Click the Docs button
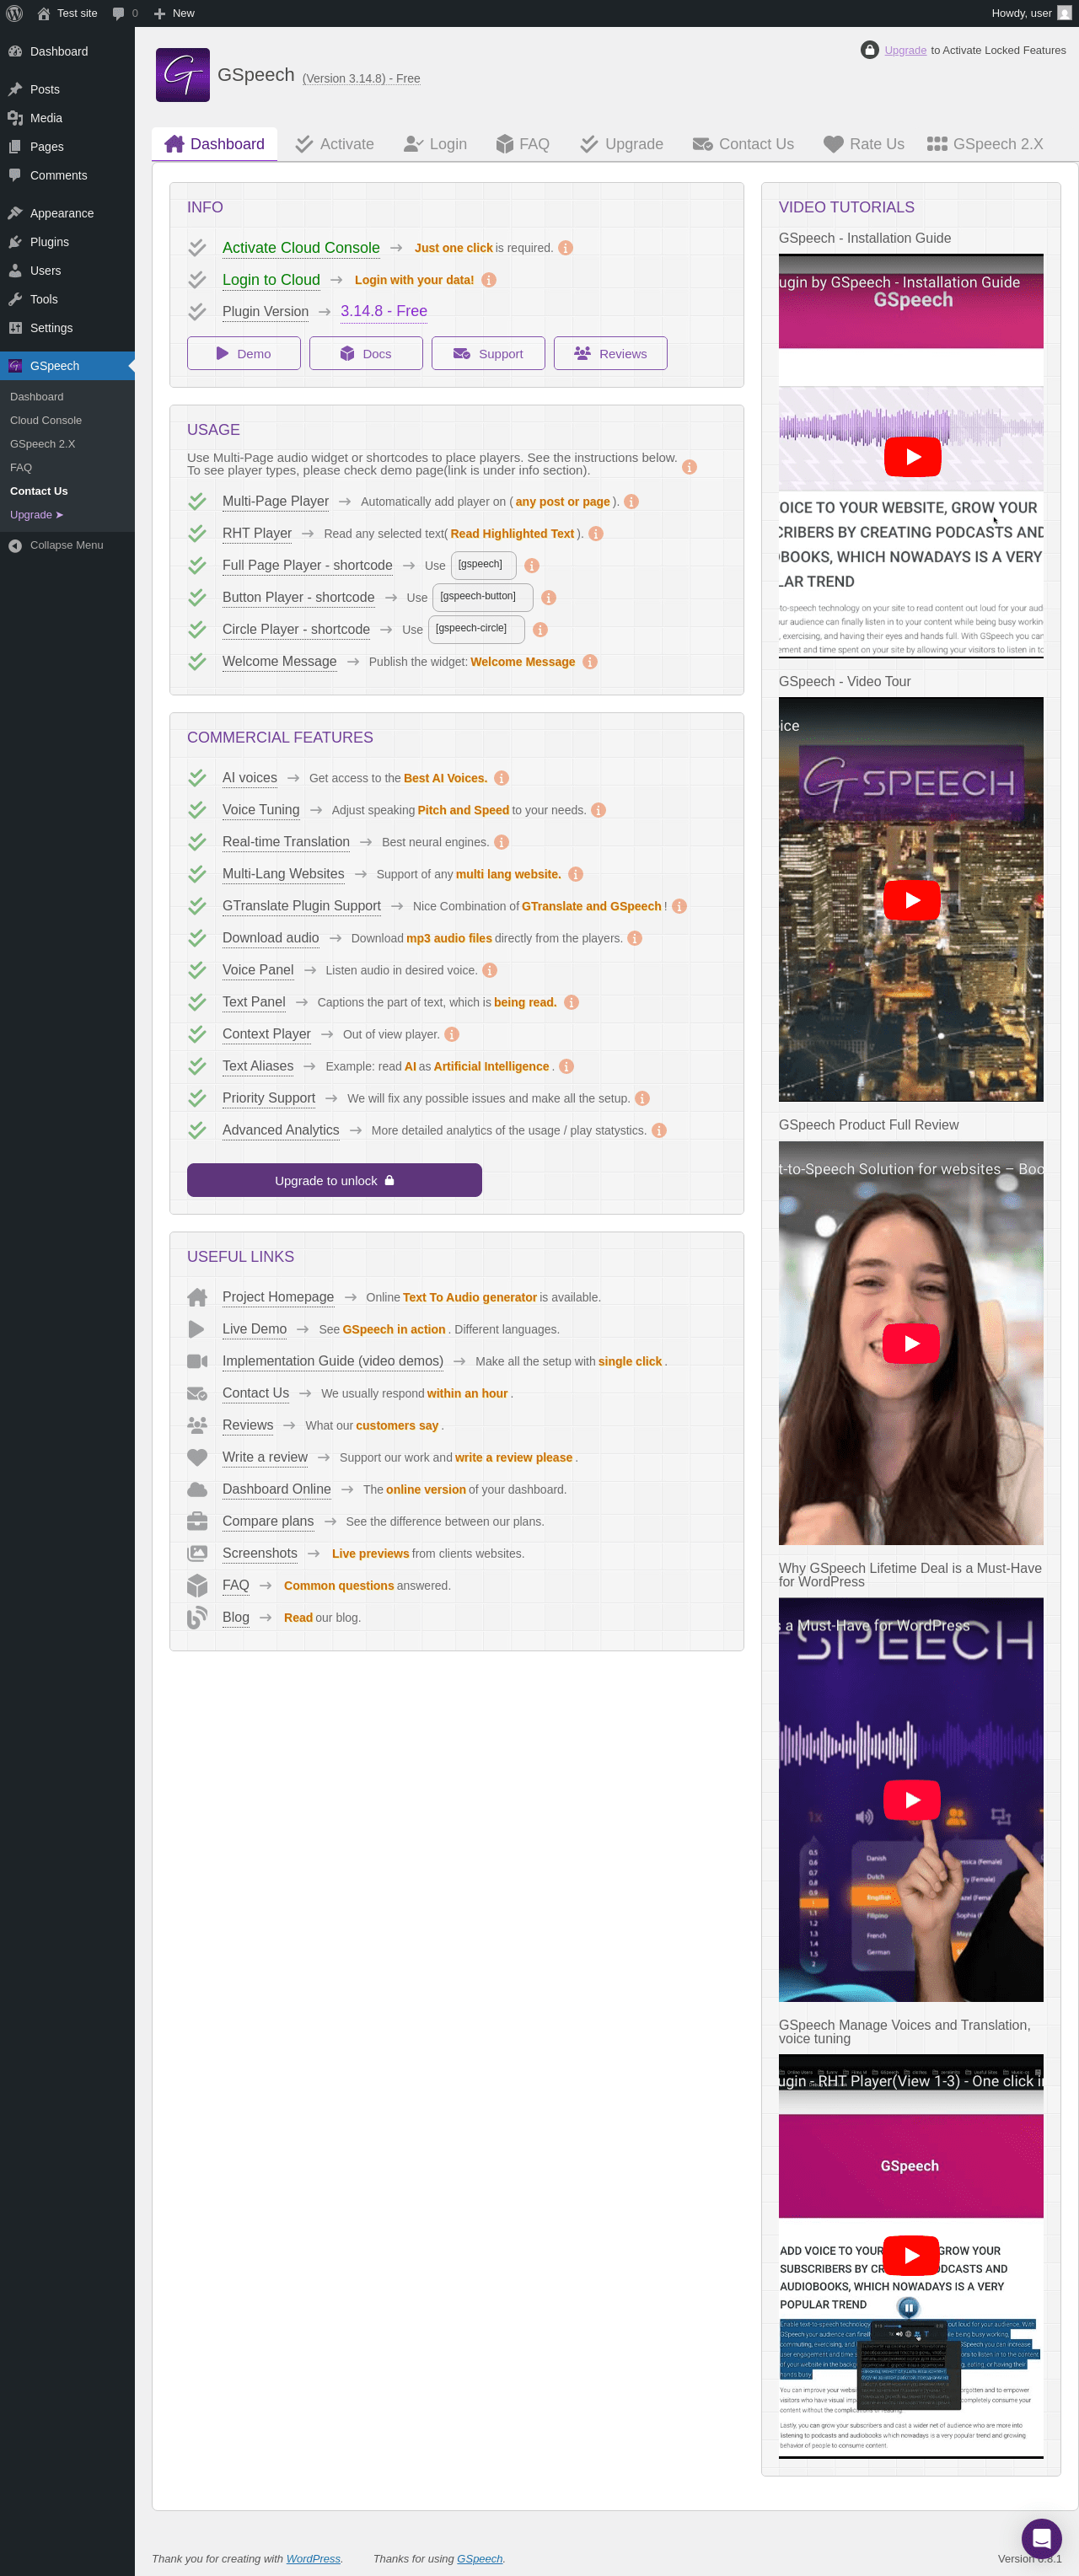The image size is (1079, 2576). click(x=366, y=353)
